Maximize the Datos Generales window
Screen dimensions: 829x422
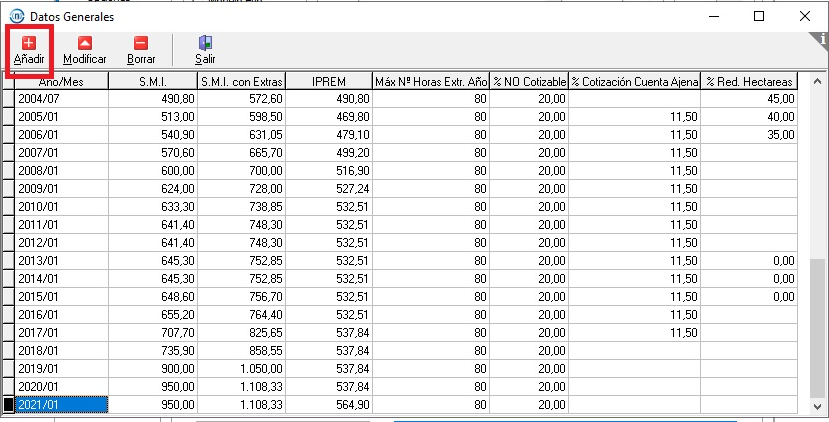(x=759, y=16)
